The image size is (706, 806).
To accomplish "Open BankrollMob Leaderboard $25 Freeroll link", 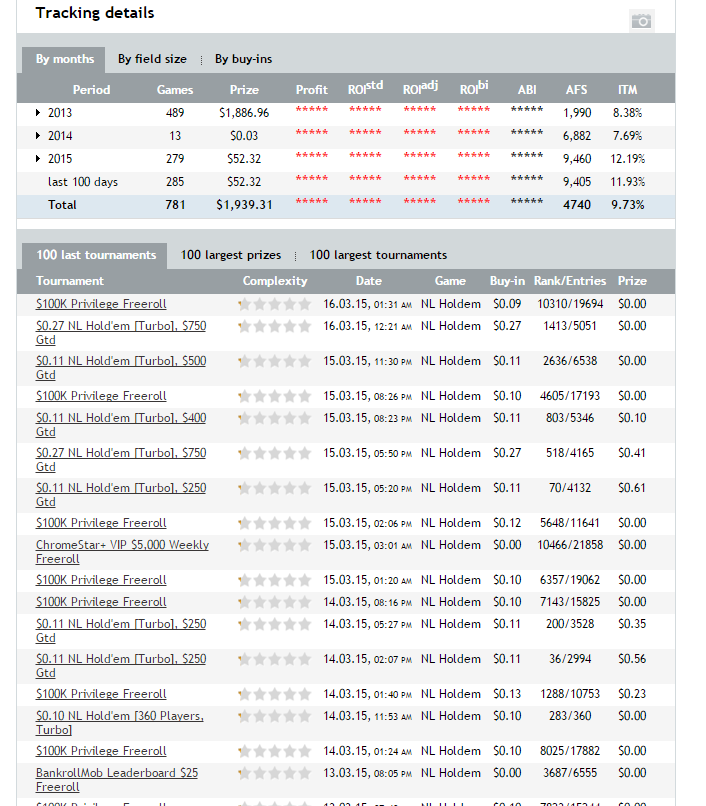I will (x=117, y=780).
